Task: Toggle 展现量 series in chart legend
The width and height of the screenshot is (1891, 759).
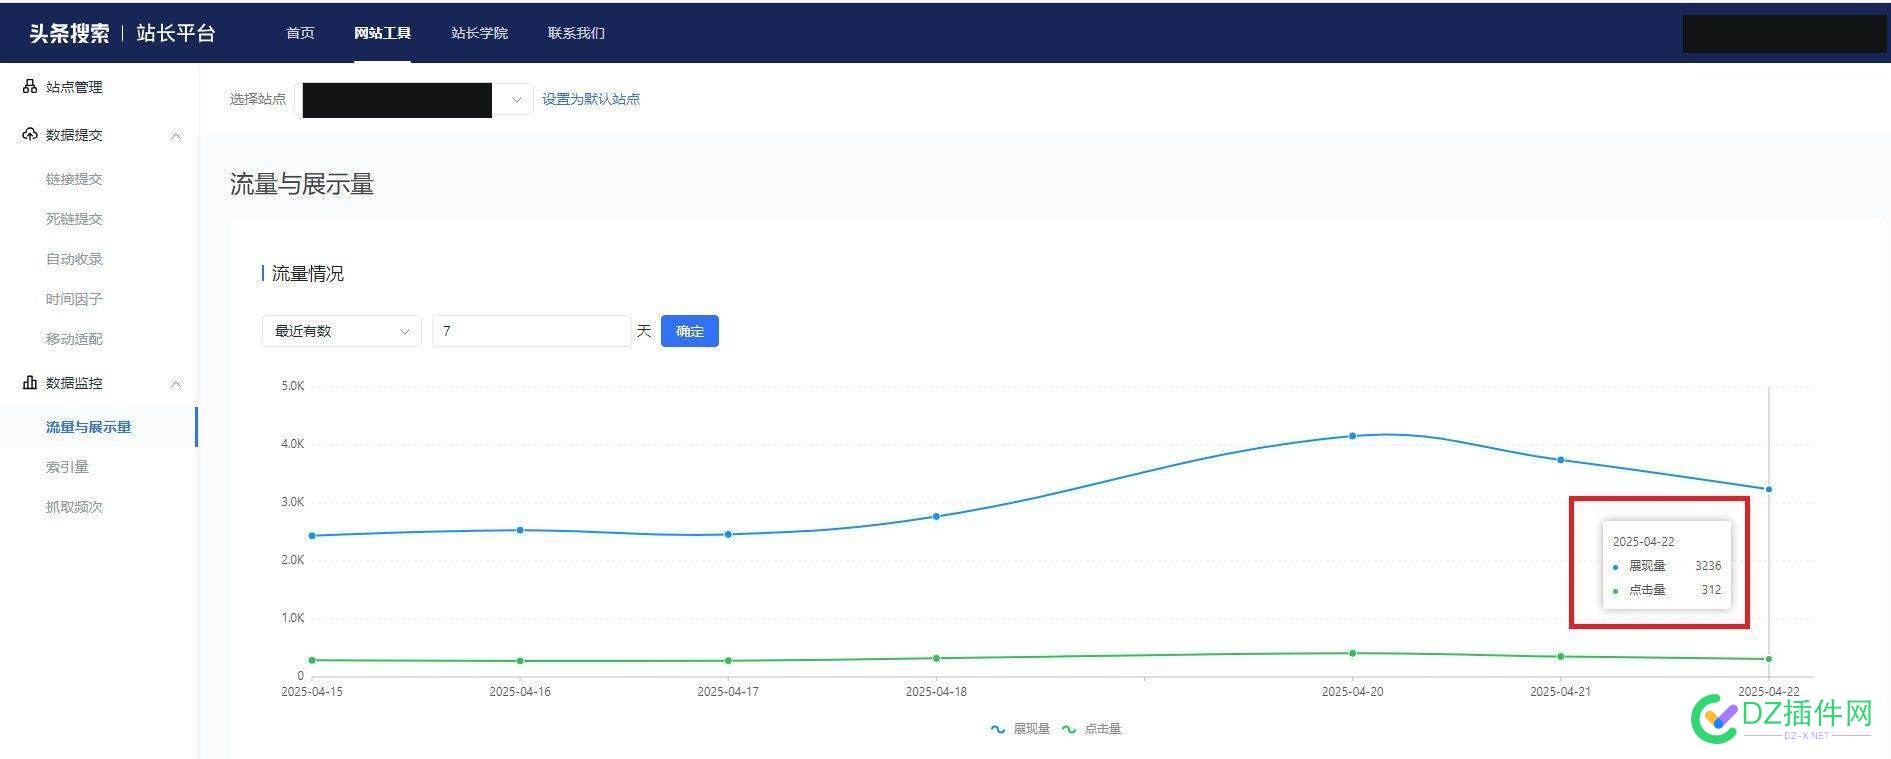Action: (x=1021, y=729)
